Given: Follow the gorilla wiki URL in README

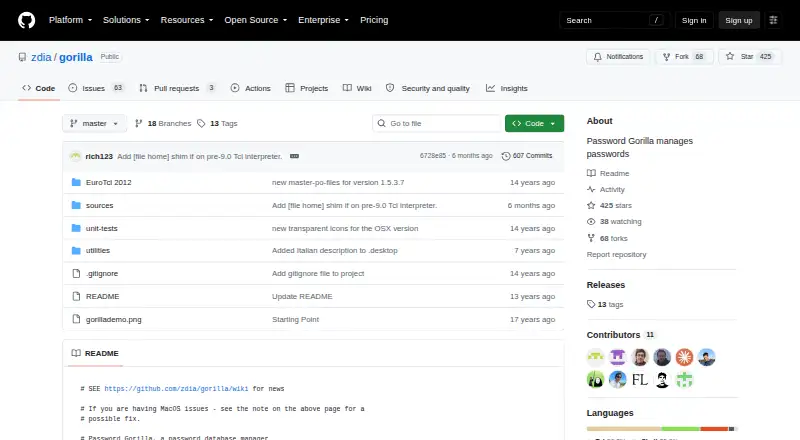Looking at the screenshot, I should pyautogui.click(x=177, y=388).
